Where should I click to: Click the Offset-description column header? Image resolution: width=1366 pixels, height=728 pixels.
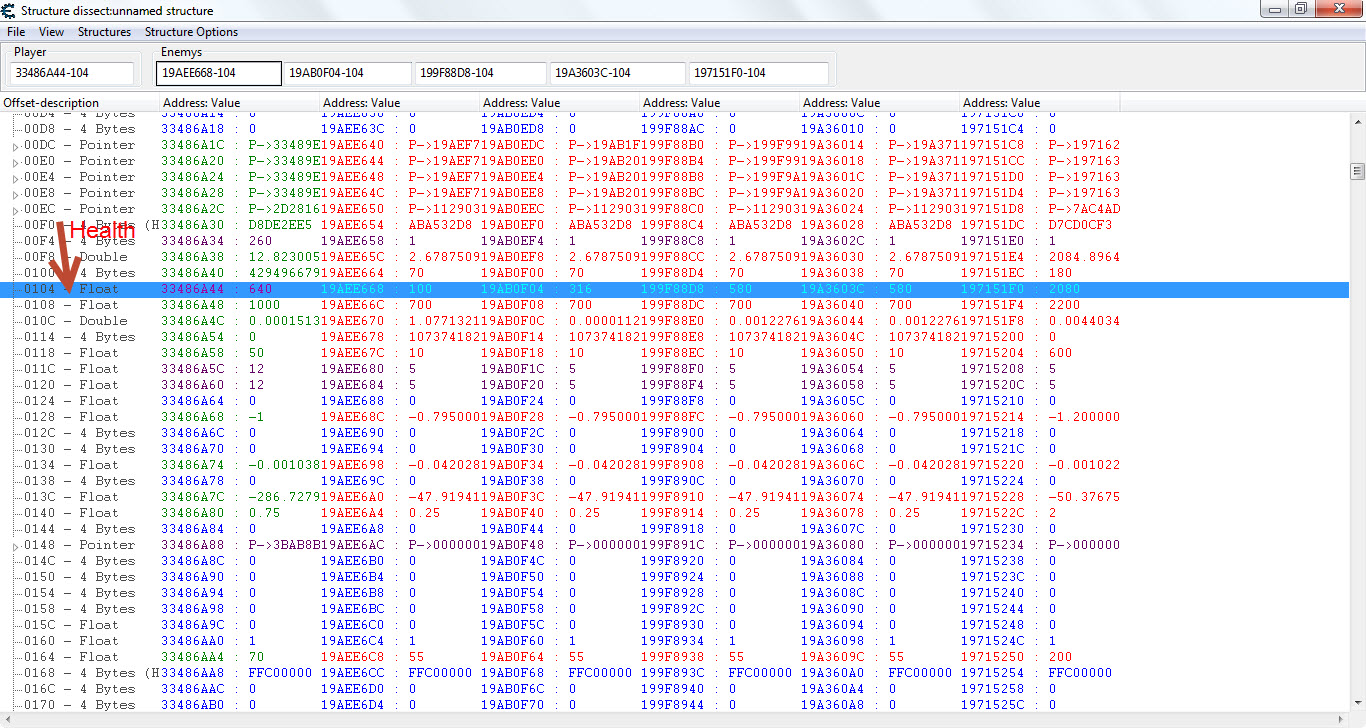coord(80,103)
